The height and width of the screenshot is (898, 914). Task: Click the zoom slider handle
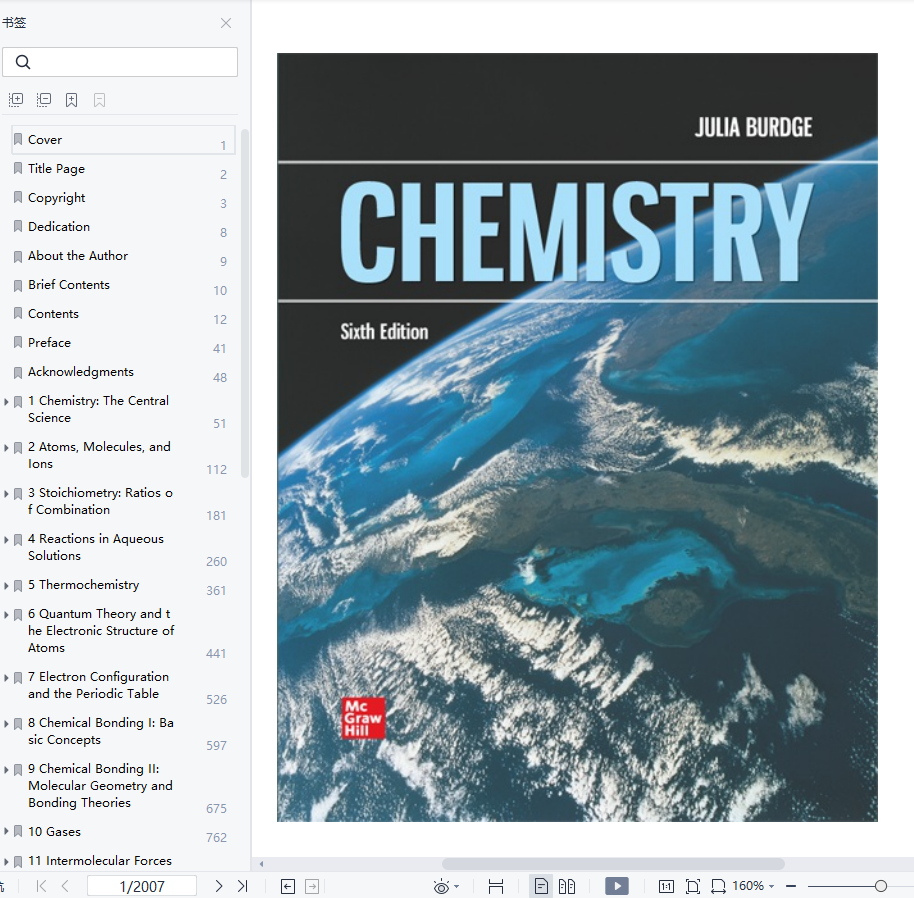coord(881,886)
